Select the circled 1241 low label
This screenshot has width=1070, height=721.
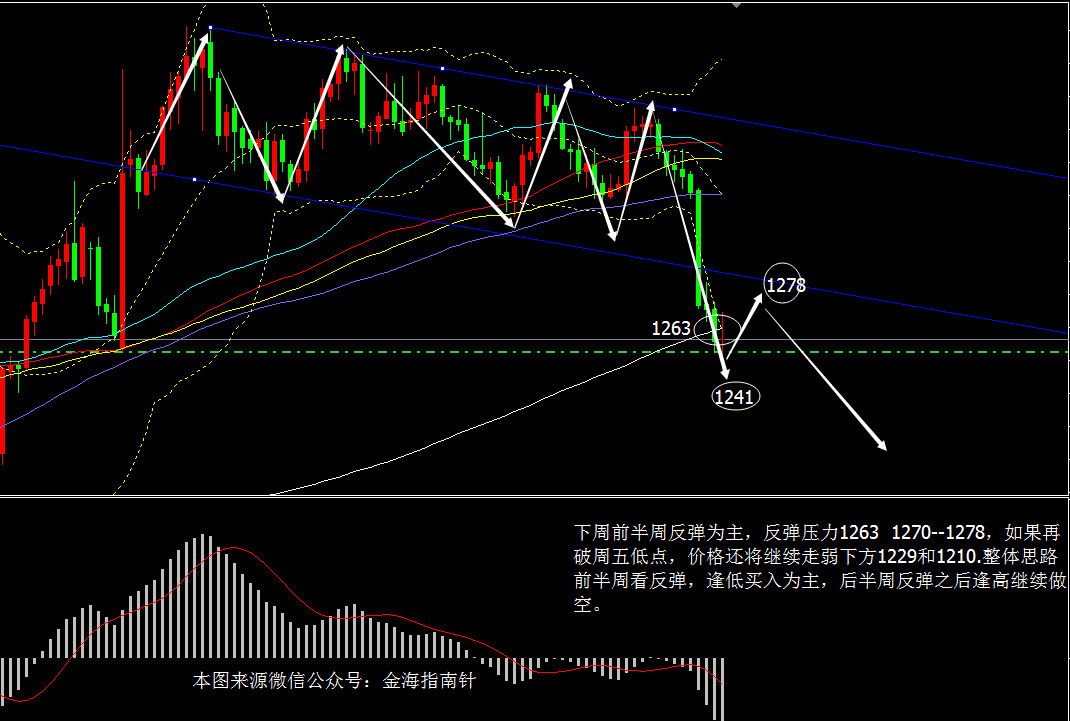pyautogui.click(x=736, y=397)
